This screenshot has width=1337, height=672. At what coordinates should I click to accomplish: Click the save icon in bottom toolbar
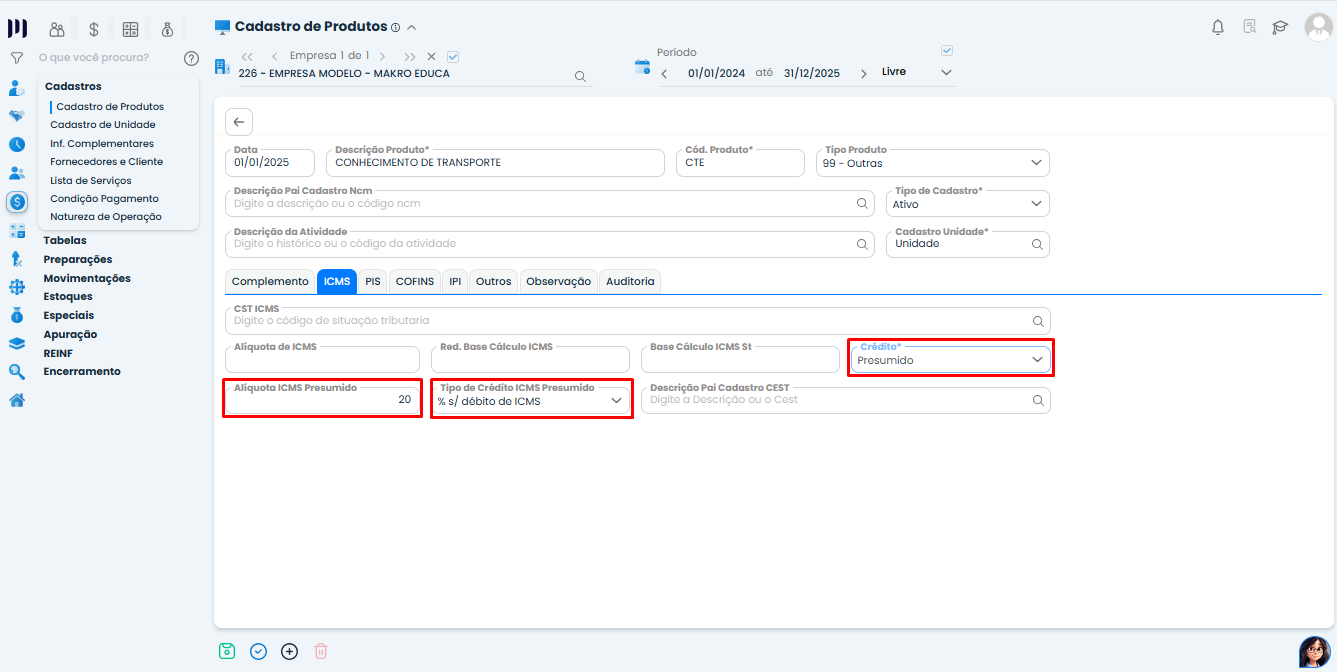tap(227, 651)
